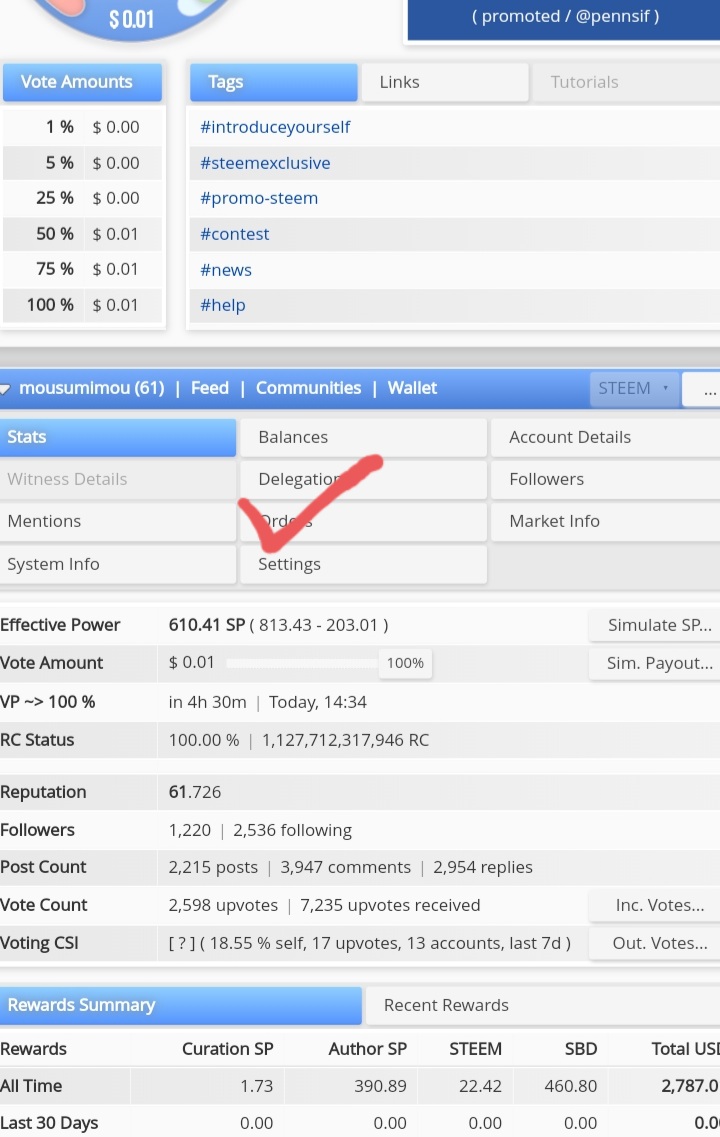Switch to the Vote Amounts tab
The height and width of the screenshot is (1137, 720).
pyautogui.click(x=82, y=82)
